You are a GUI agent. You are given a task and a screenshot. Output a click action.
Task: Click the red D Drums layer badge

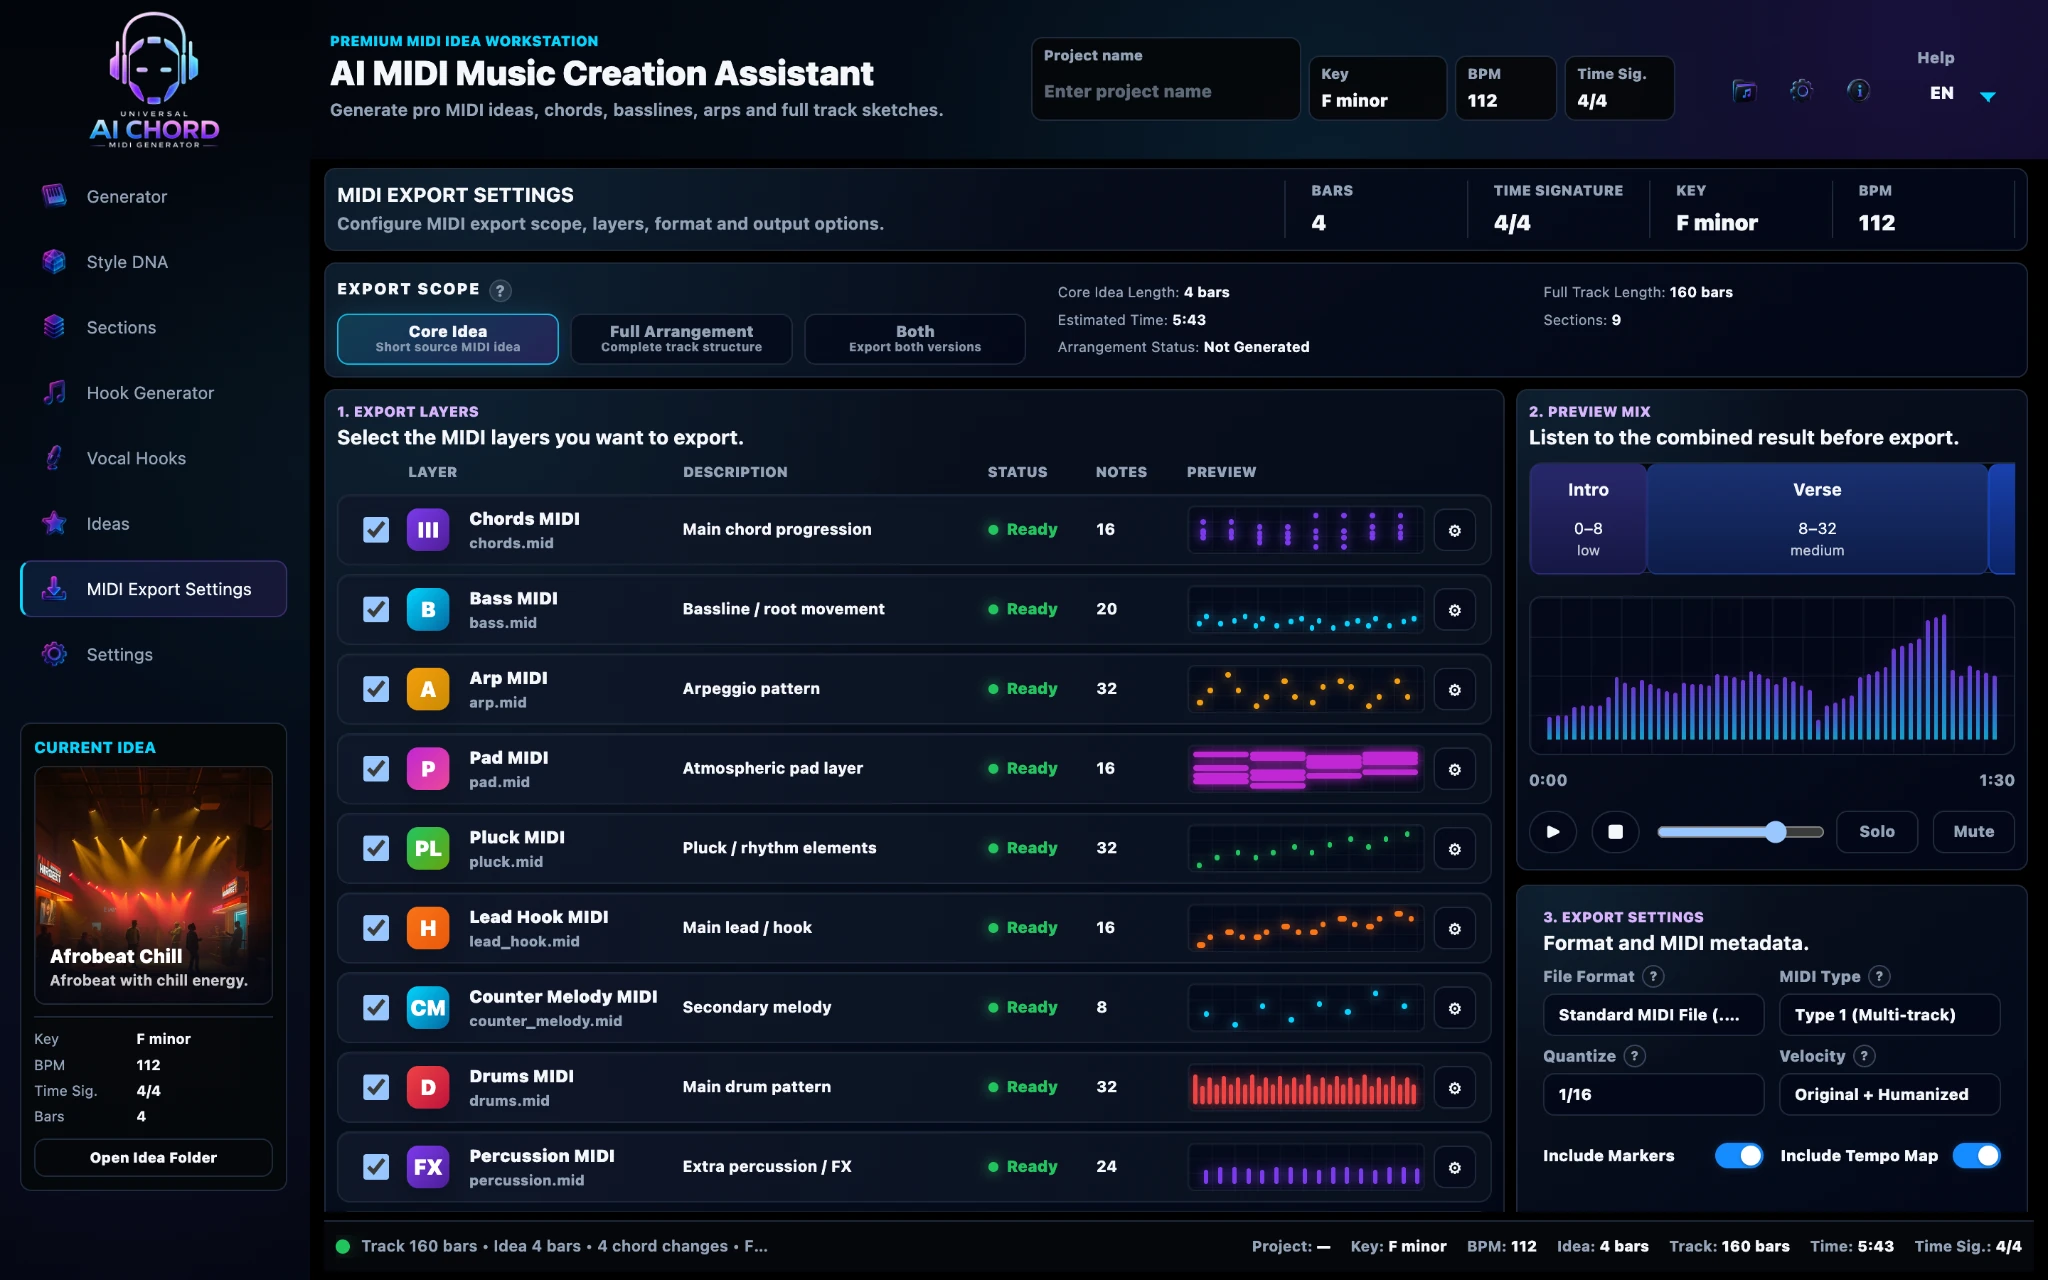click(x=428, y=1087)
